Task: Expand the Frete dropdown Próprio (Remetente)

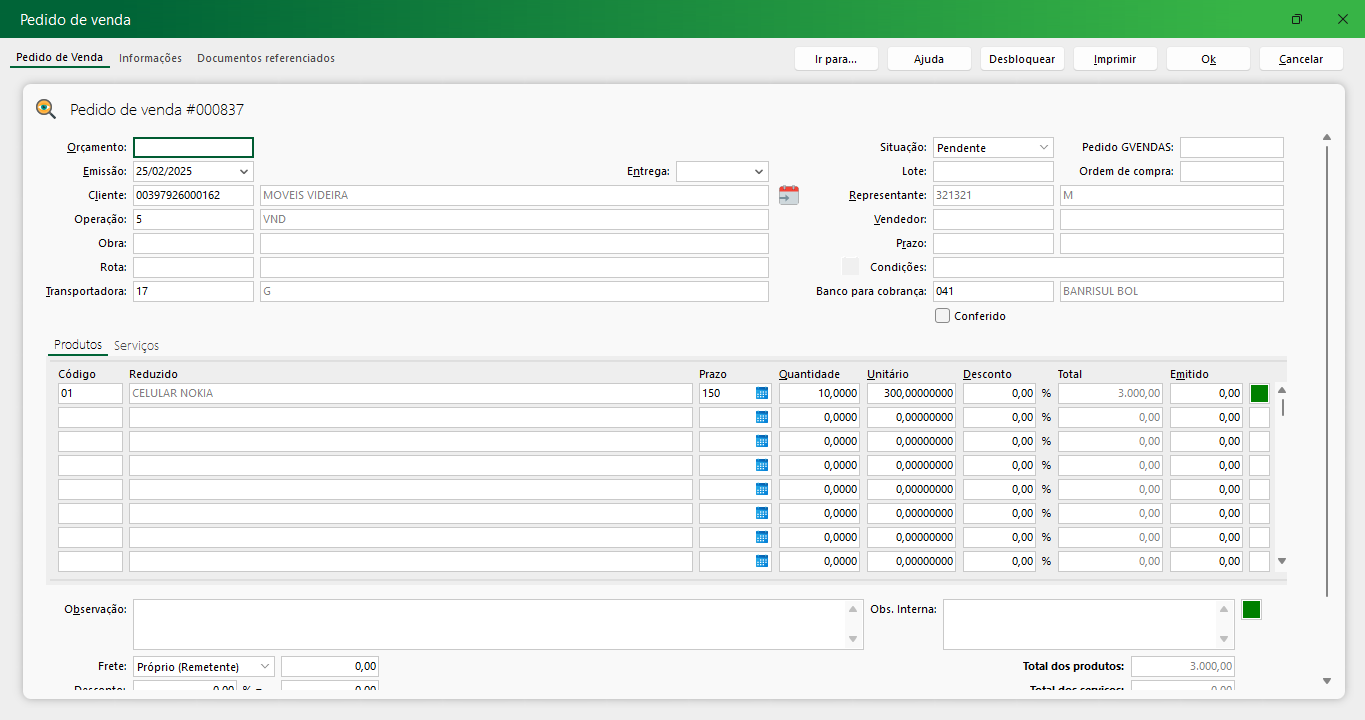Action: (x=265, y=667)
